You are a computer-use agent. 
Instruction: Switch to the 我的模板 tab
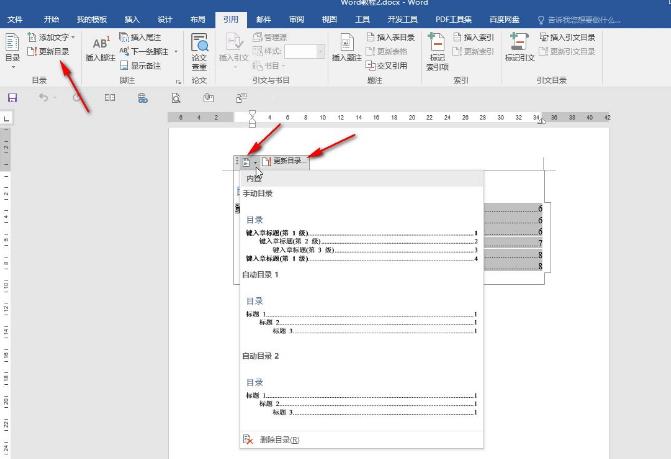click(92, 20)
